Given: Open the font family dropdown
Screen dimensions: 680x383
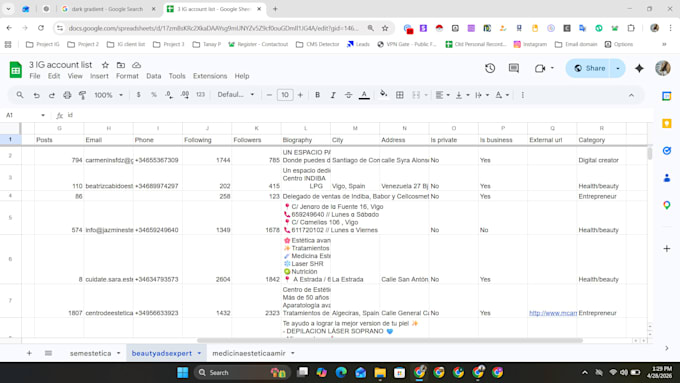Looking at the screenshot, I should (235, 95).
